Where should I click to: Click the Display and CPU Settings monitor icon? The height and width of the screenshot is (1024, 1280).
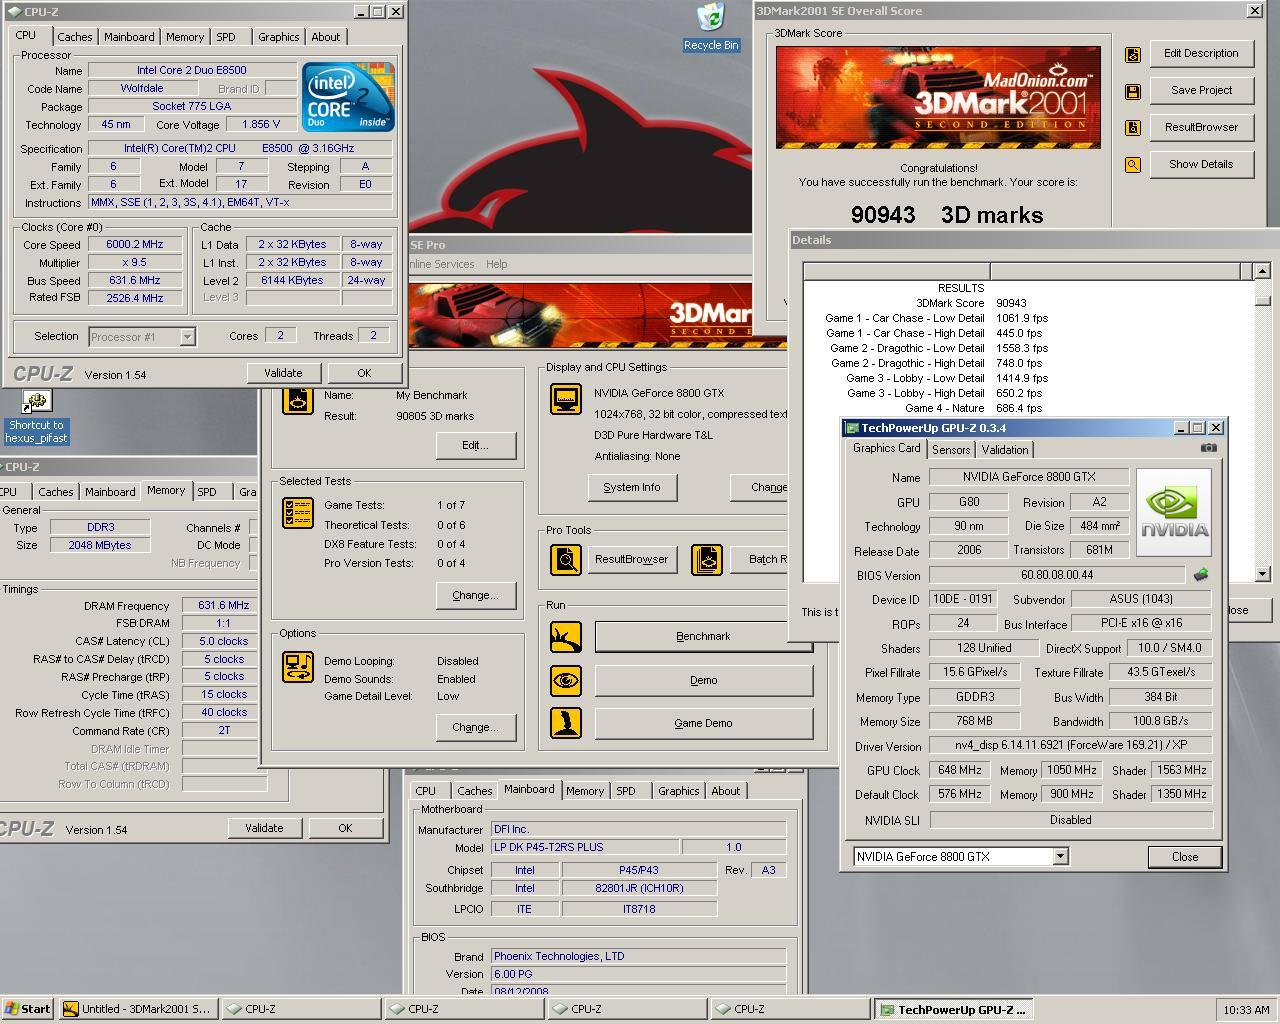coord(566,399)
